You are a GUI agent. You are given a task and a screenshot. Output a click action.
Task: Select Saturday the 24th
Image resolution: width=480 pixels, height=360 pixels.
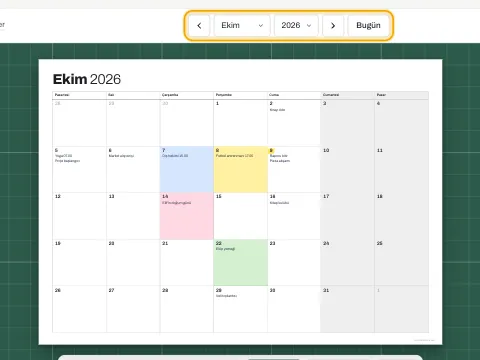[347, 263]
